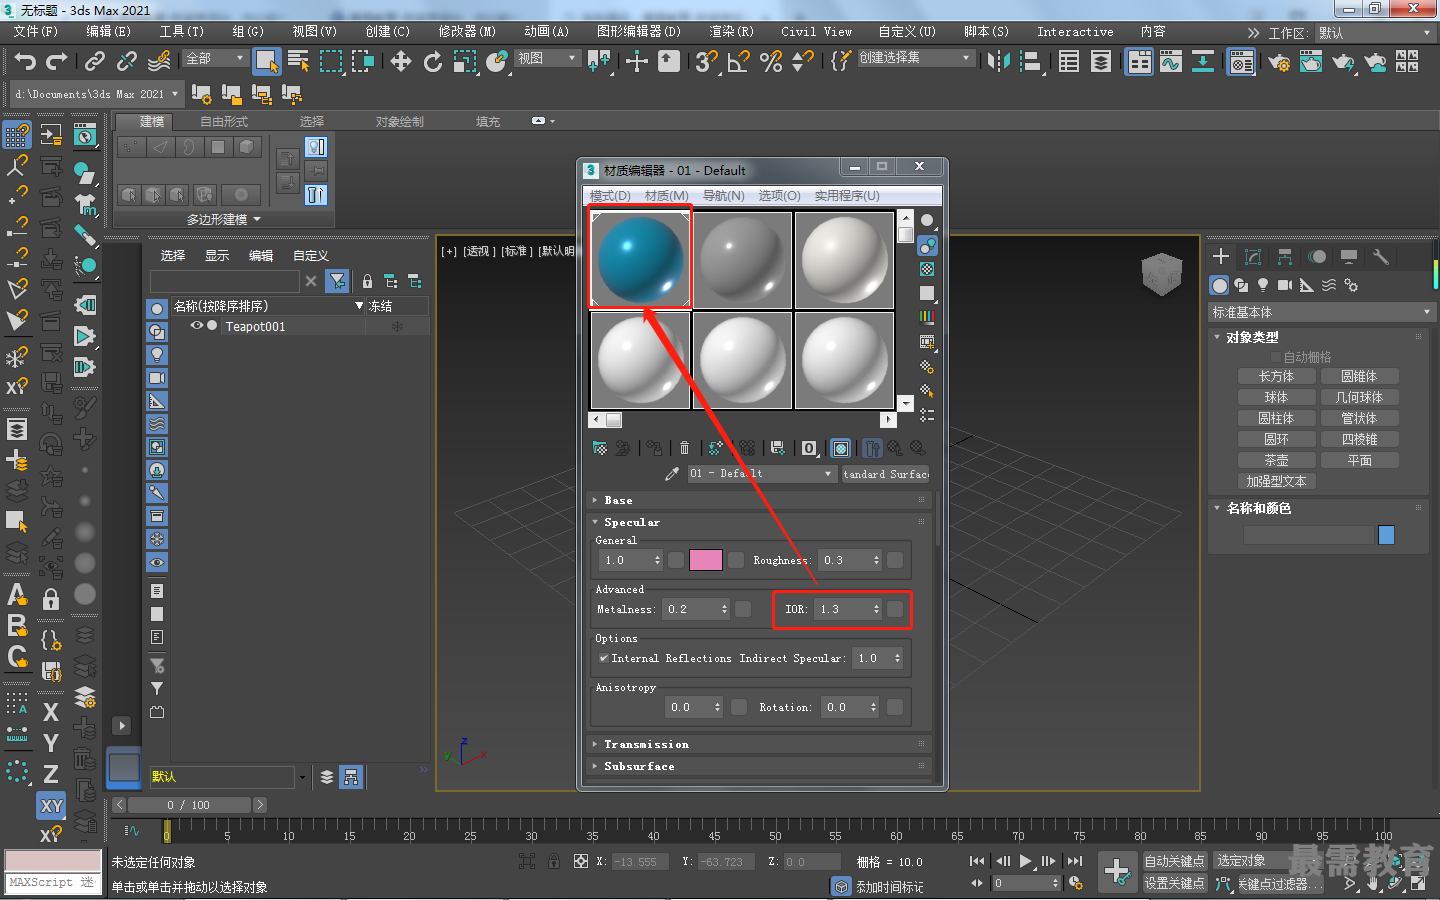The image size is (1440, 900).
Task: Click the Redo arrow in main toolbar
Action: click(x=57, y=62)
